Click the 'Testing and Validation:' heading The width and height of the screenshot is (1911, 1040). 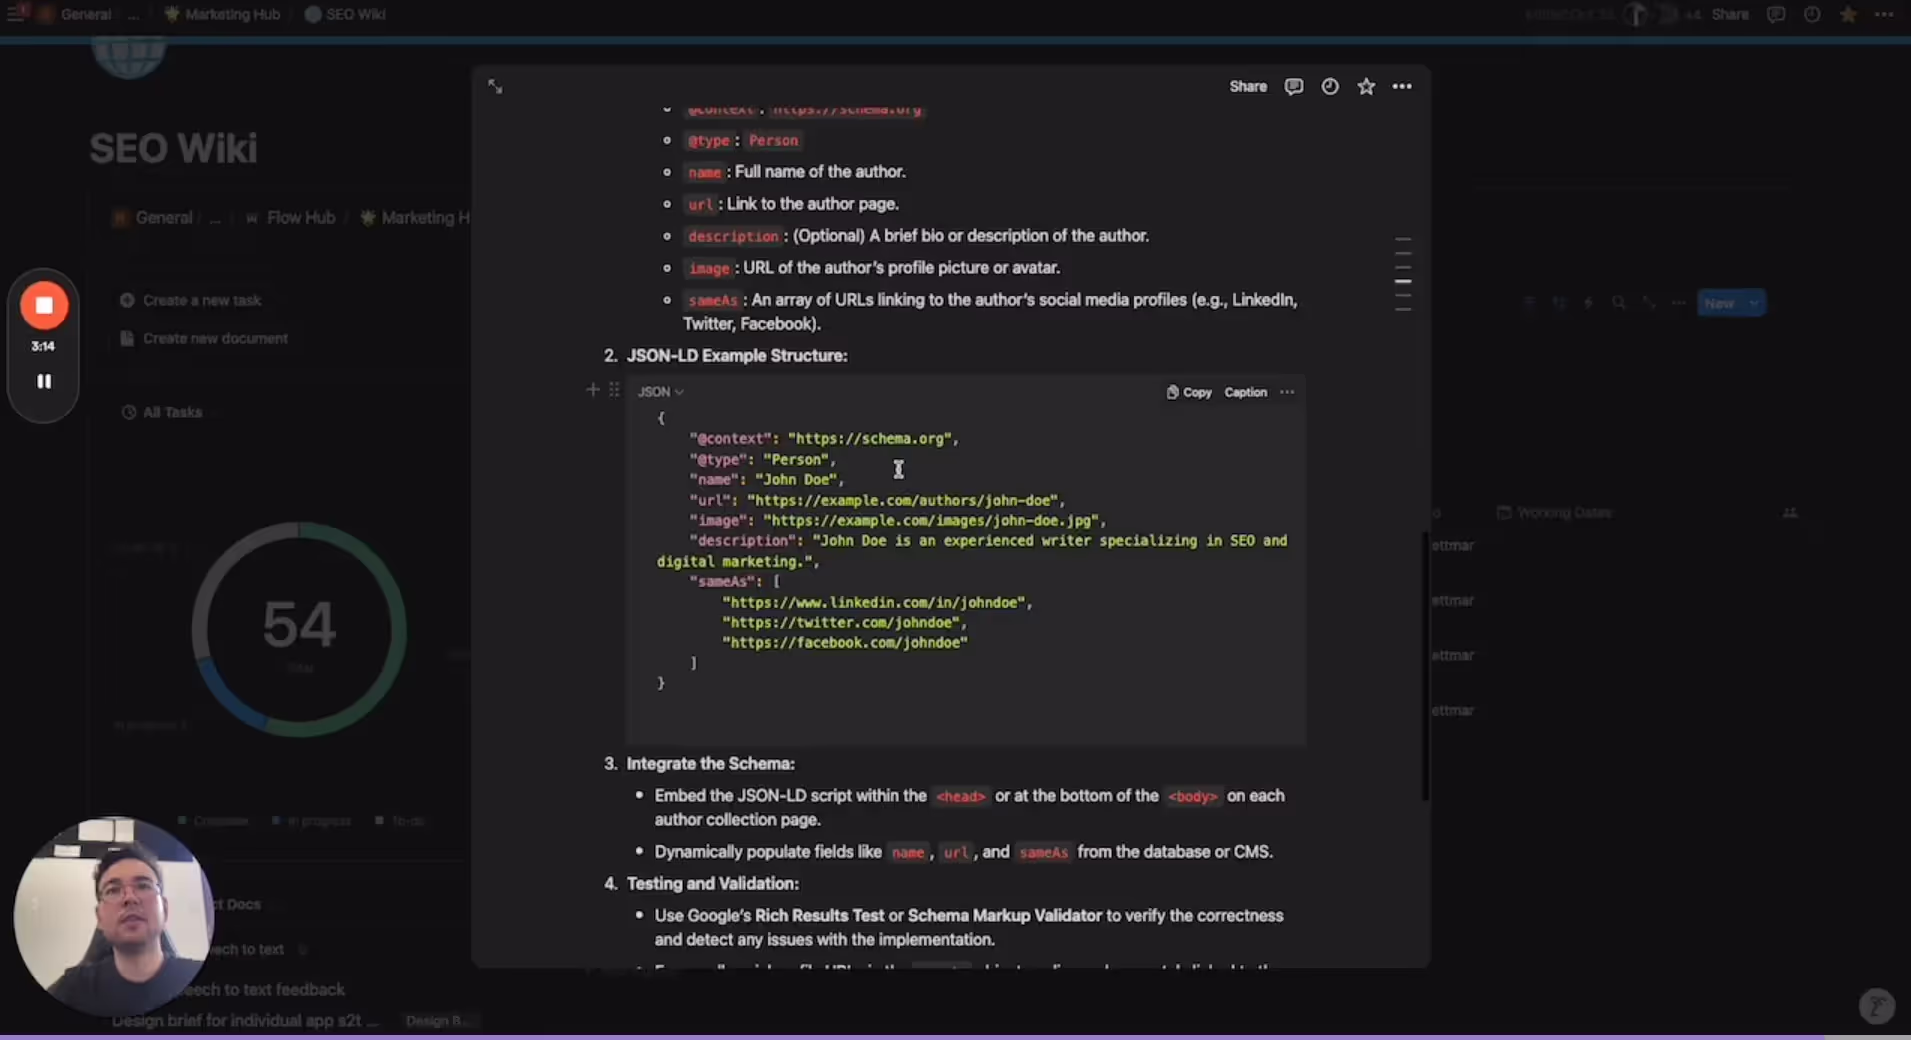point(713,883)
